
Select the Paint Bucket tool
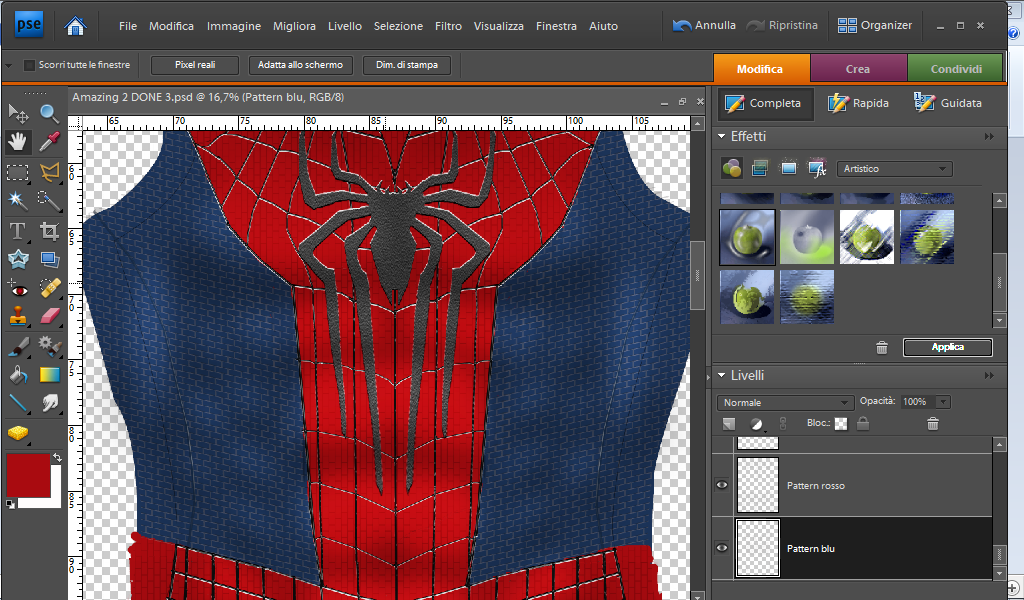tap(18, 374)
